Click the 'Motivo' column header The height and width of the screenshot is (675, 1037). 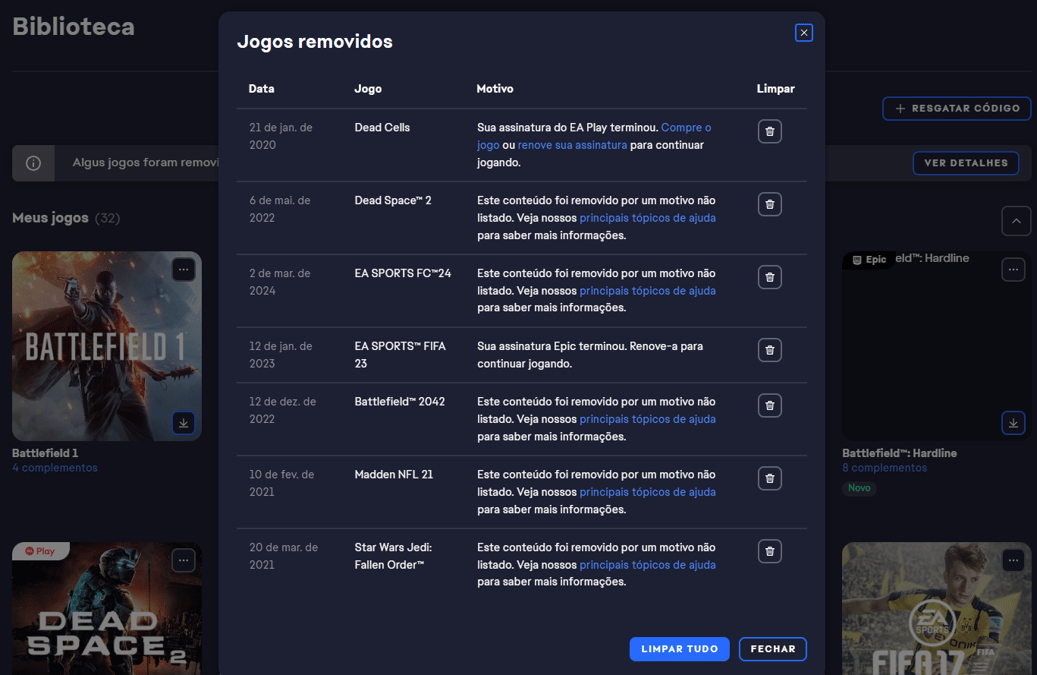495,89
